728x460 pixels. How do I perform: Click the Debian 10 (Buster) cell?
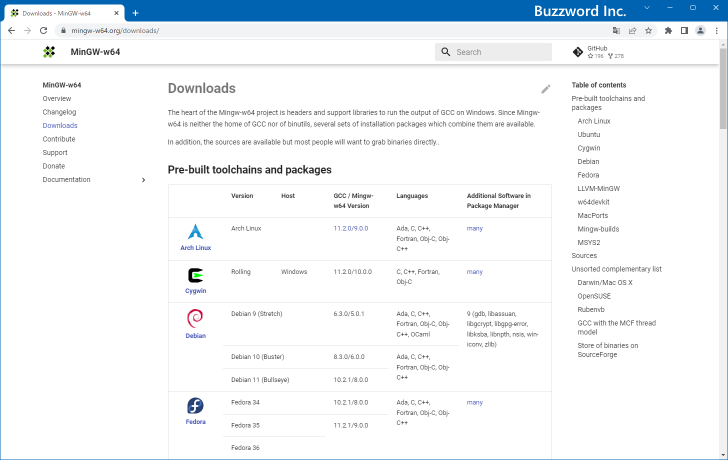258,357
